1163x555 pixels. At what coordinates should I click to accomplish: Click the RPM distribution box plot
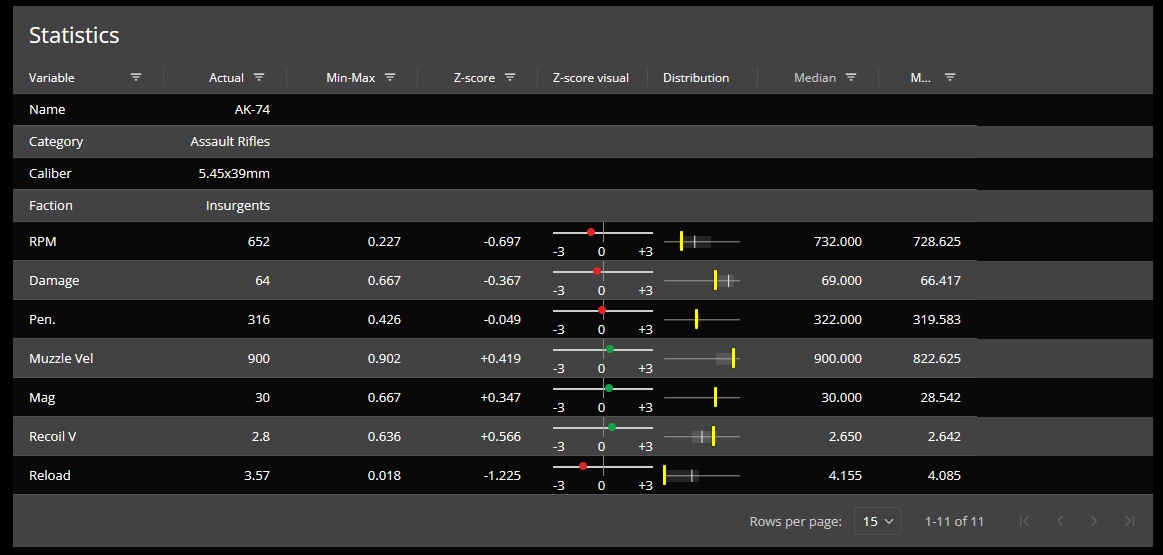(x=702, y=241)
